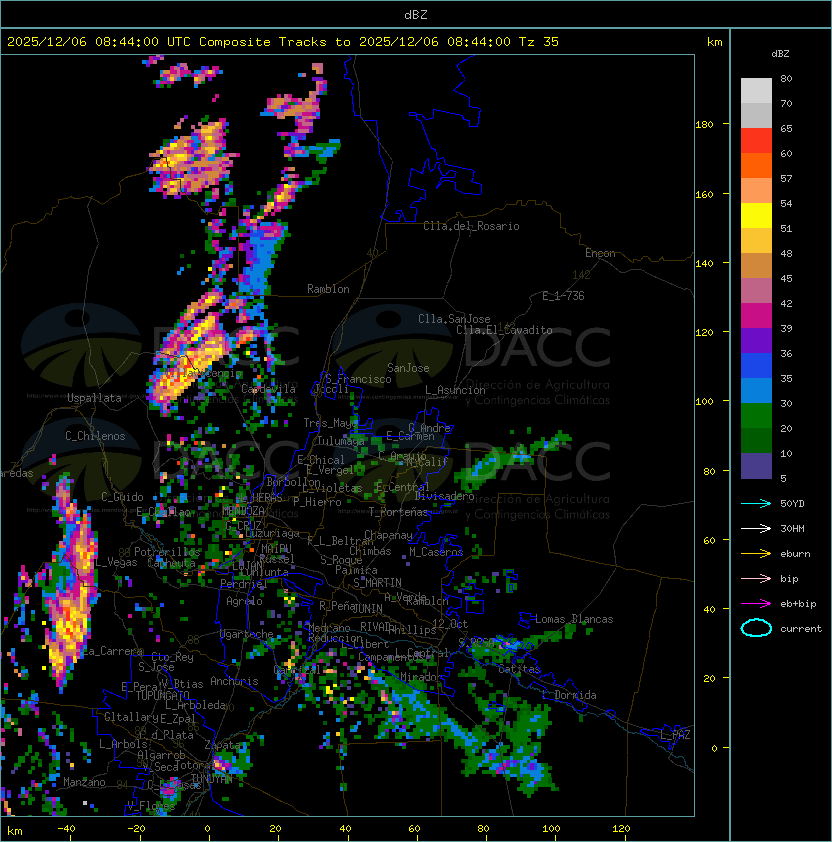The height and width of the screenshot is (842, 832).
Task: Click the 140 km tick on right axis
Action: 704,264
